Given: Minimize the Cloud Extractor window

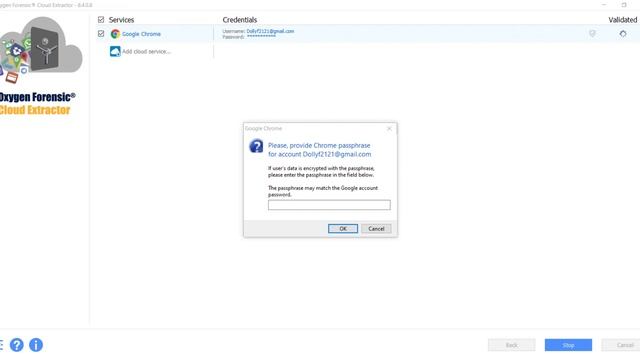Looking at the screenshot, I should [604, 5].
